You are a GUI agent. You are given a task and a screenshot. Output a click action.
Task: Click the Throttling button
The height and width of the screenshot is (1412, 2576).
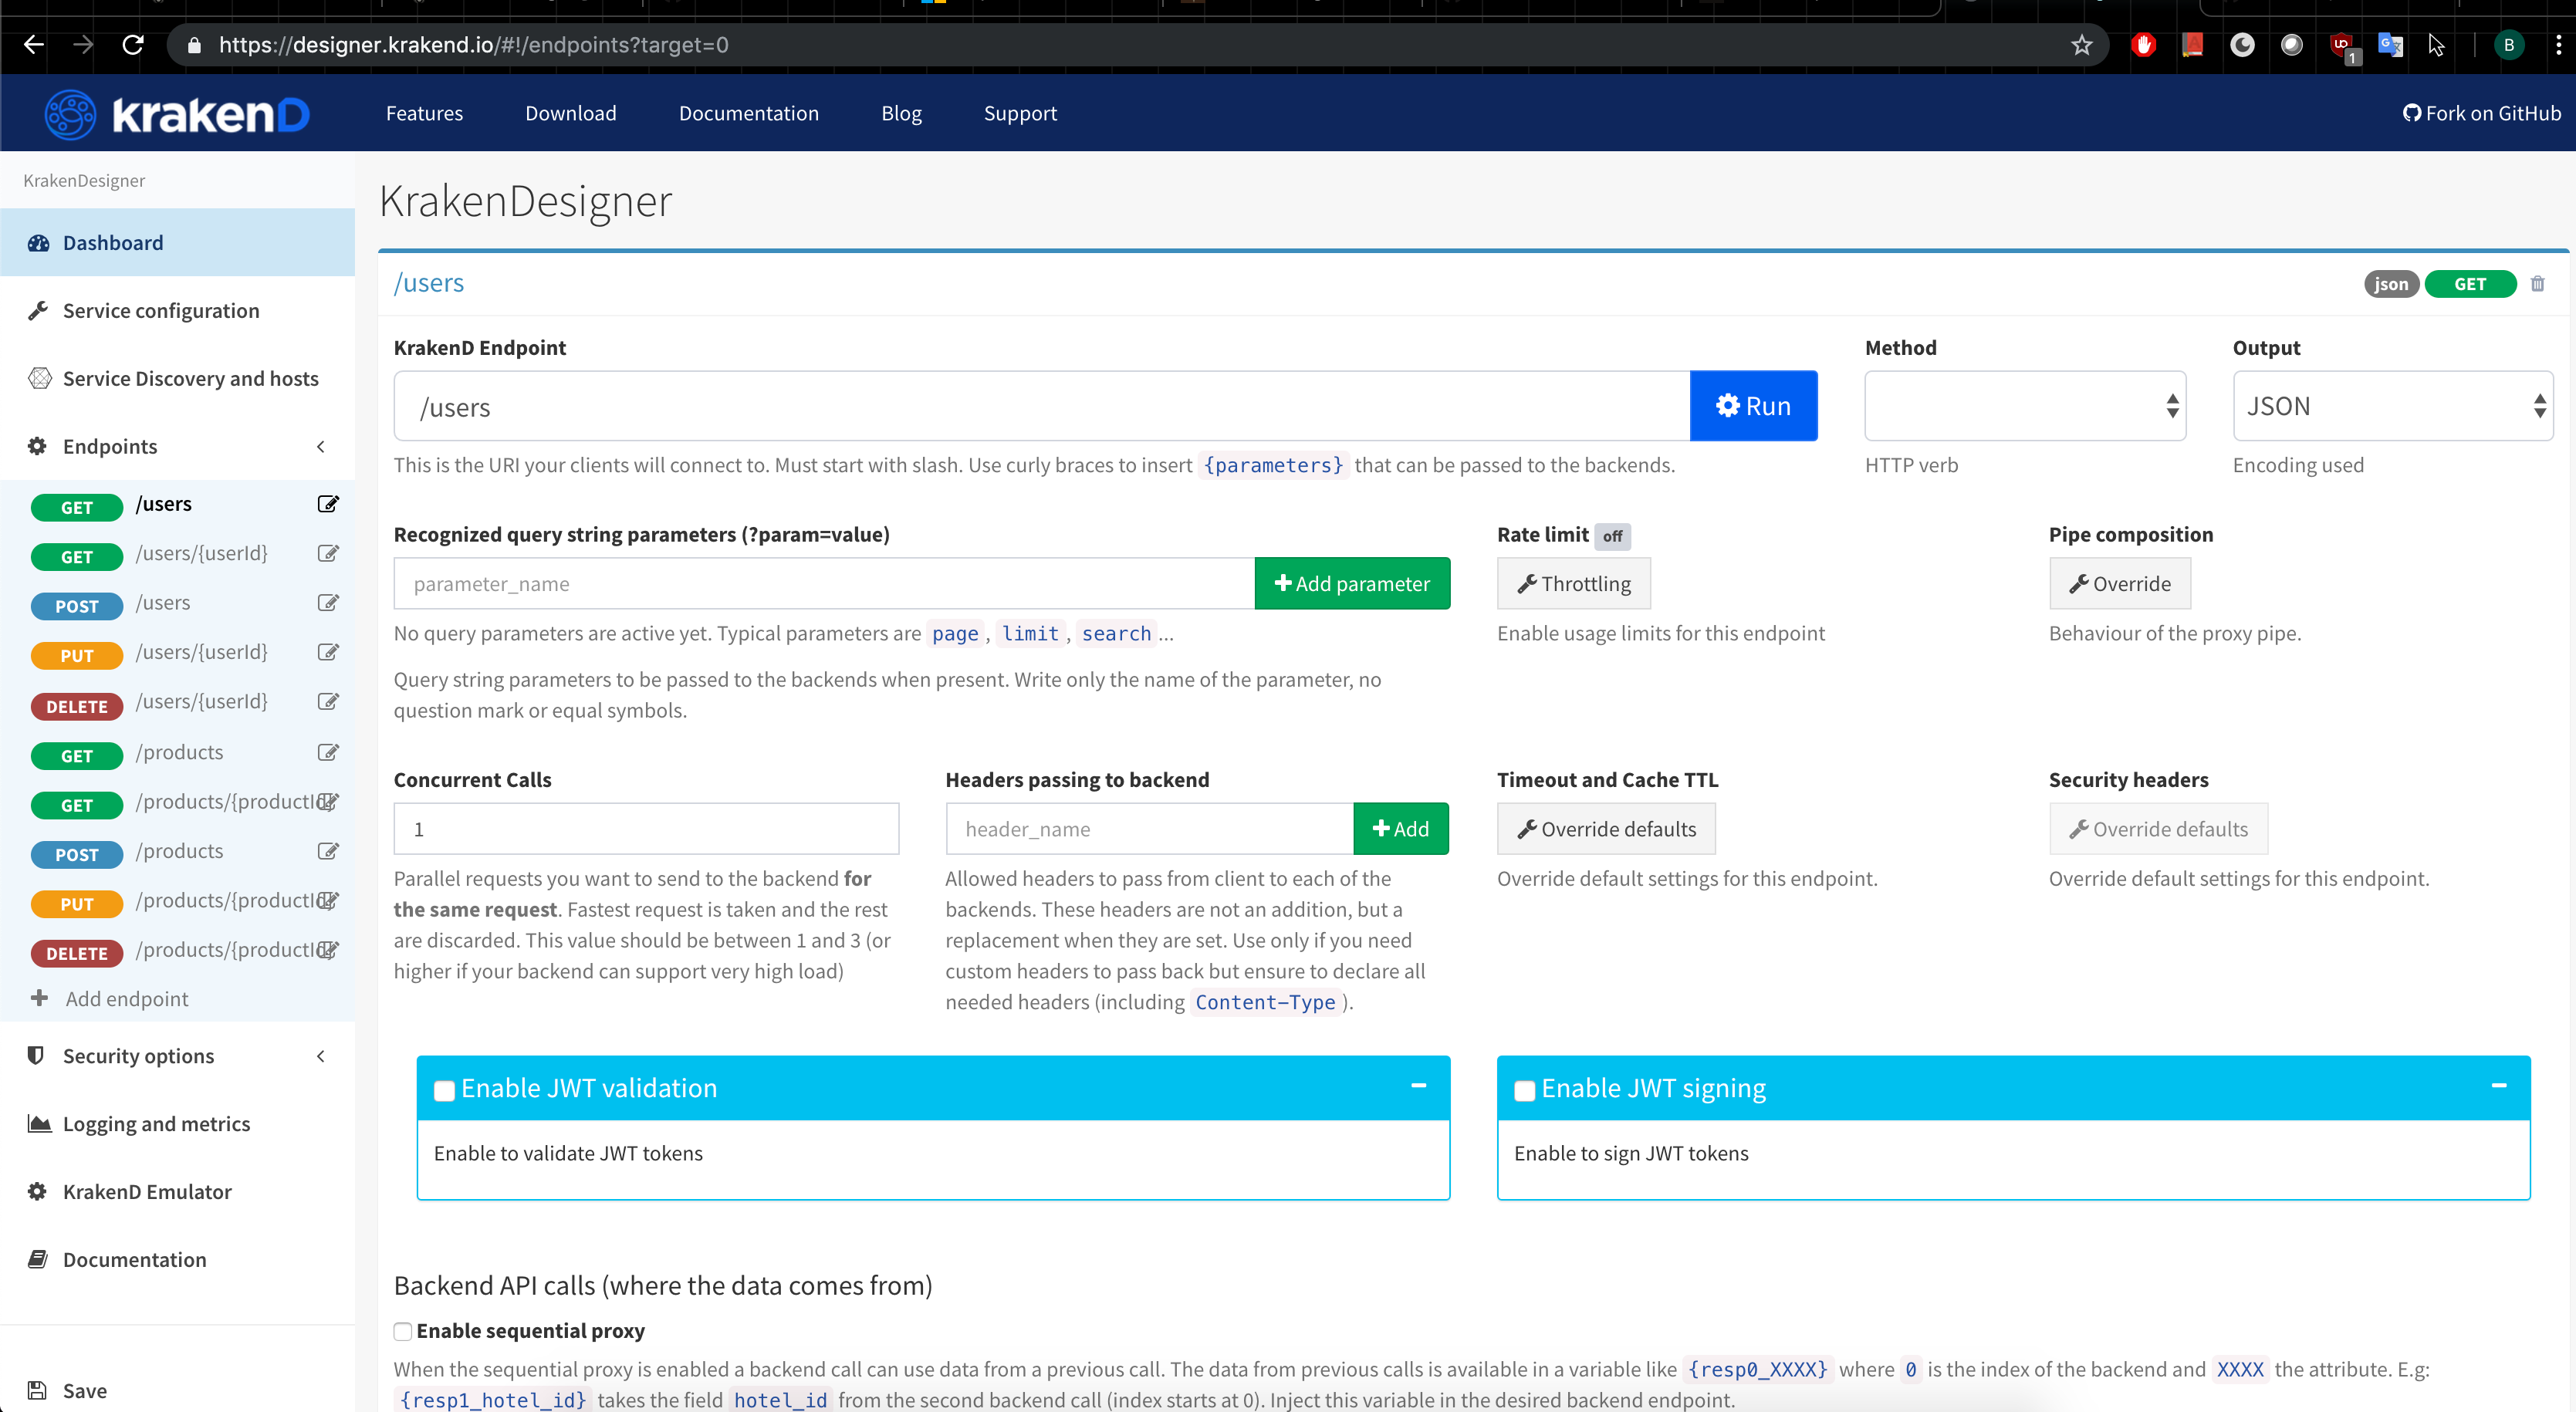[1574, 584]
